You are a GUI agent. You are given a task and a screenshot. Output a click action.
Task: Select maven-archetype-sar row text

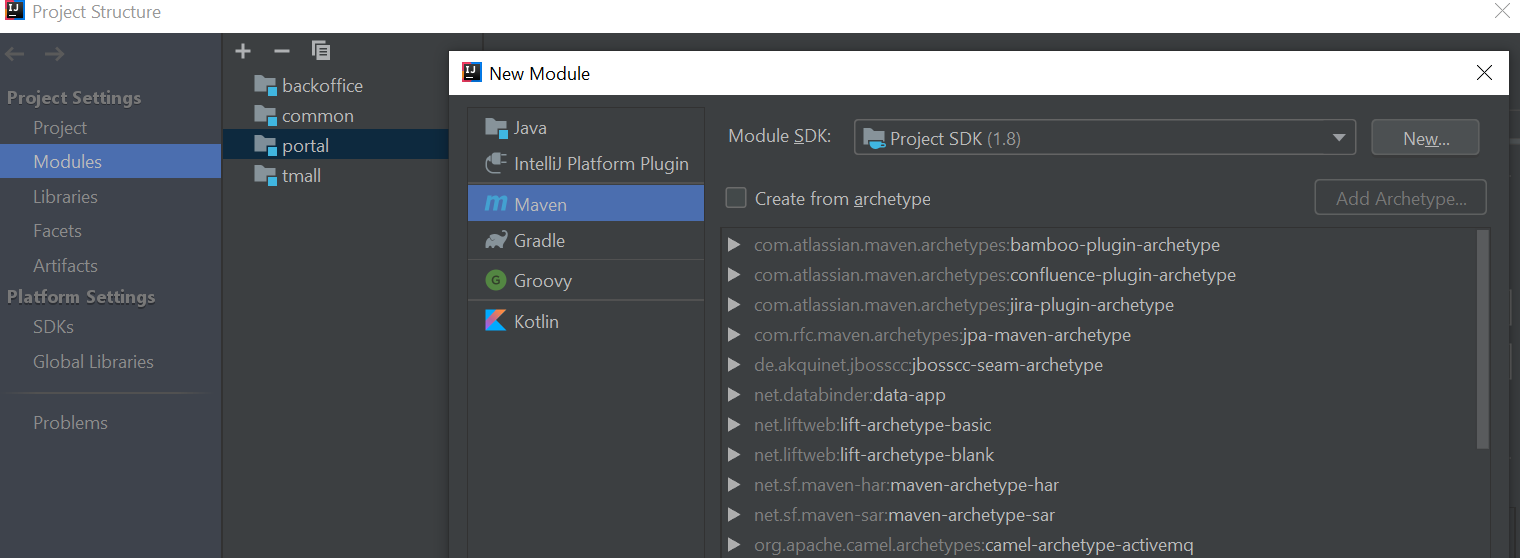[x=905, y=515]
